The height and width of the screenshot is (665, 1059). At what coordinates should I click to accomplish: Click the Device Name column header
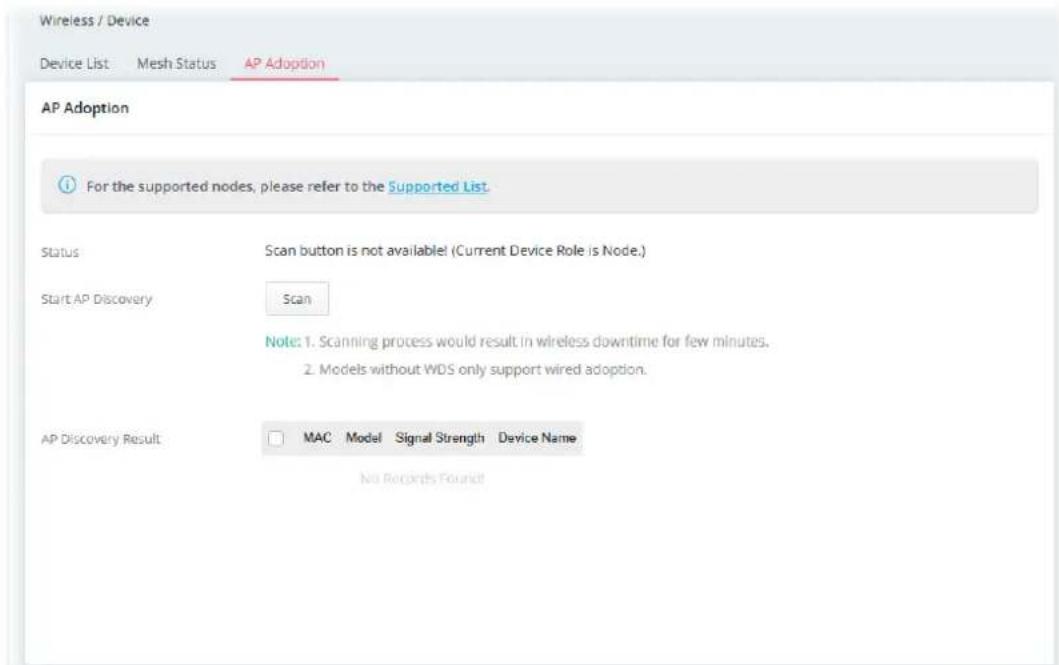537,437
